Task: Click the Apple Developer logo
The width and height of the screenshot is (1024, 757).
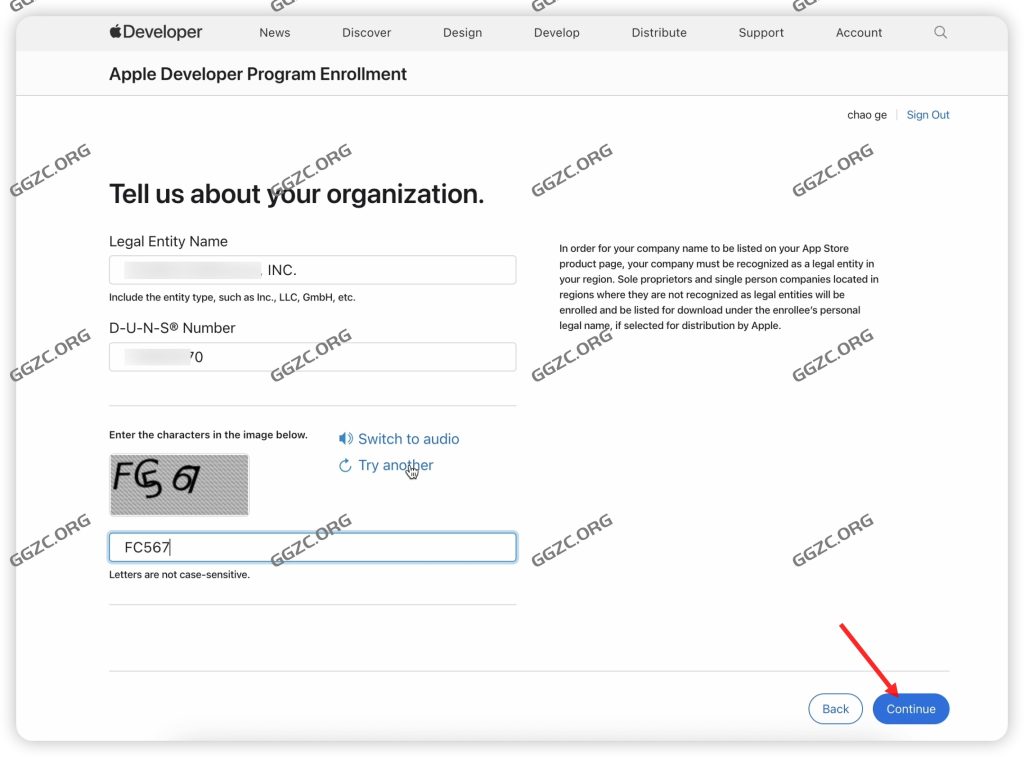Action: tap(155, 32)
